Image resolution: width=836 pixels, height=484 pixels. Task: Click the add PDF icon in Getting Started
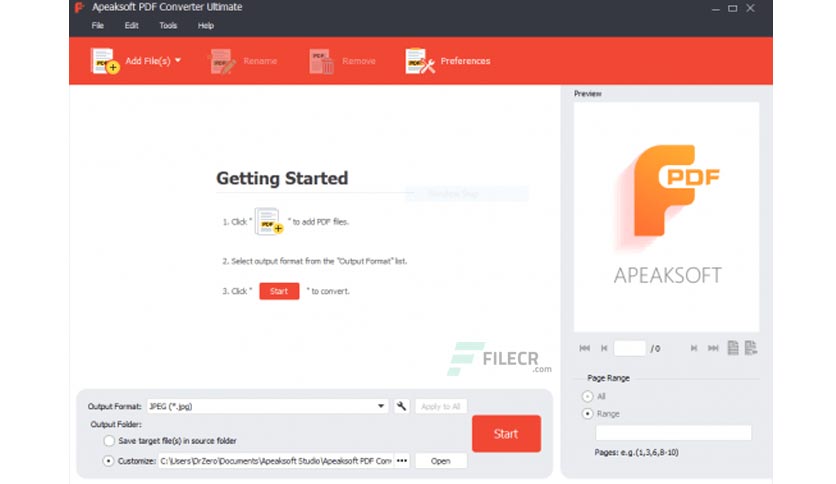[x=269, y=221]
